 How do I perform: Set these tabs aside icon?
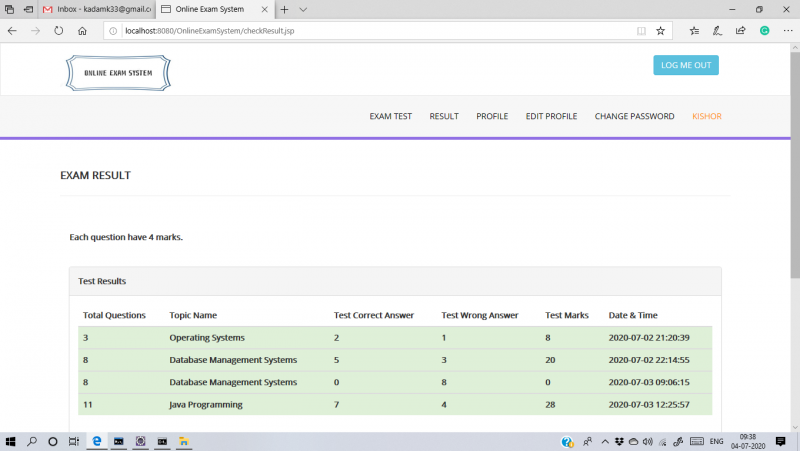29,9
